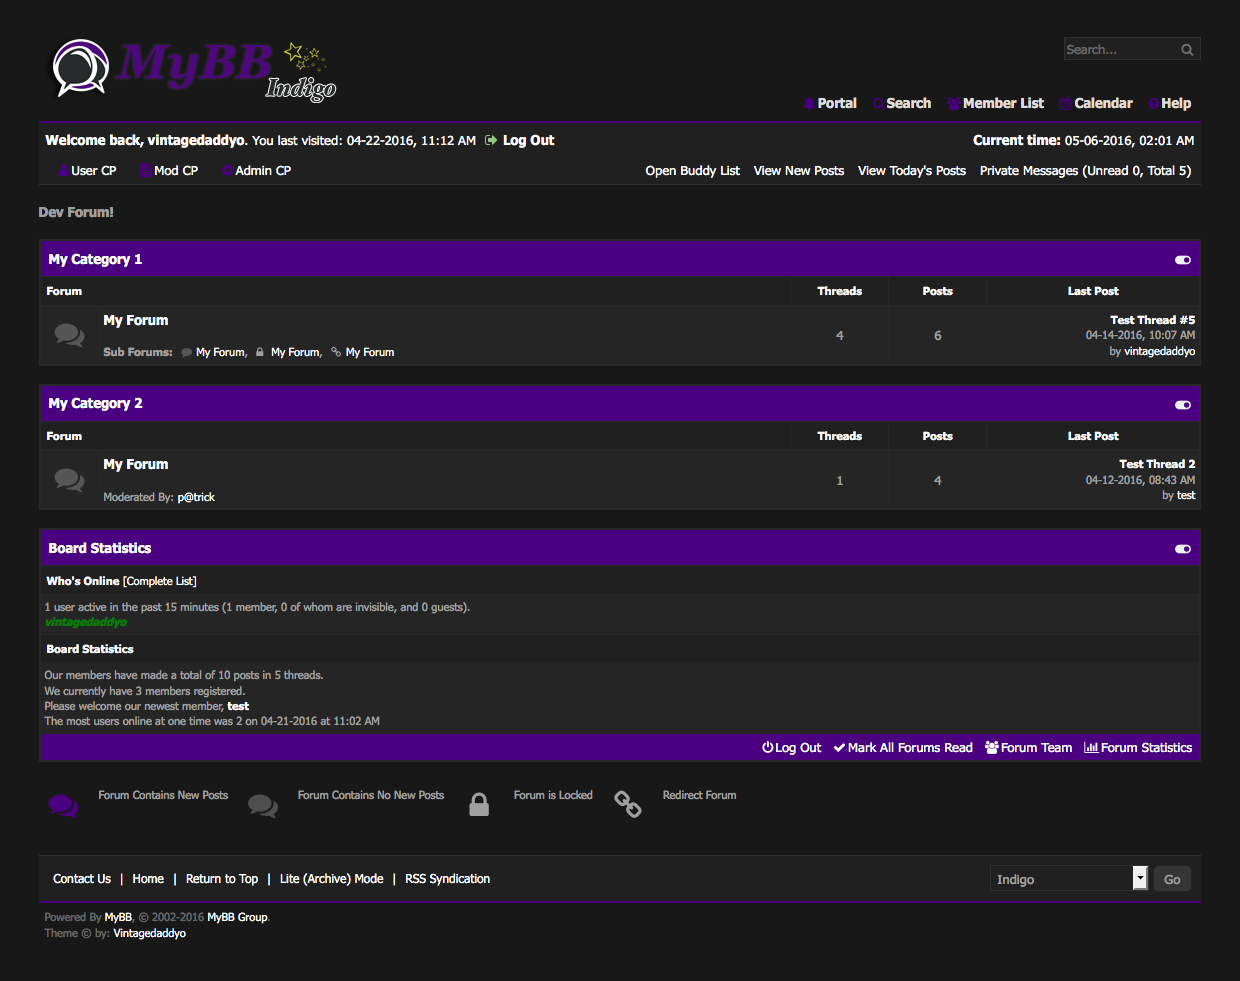Image resolution: width=1240 pixels, height=981 pixels.
Task: Click checkmark icon for Mark All Forums Read
Action: pos(840,748)
